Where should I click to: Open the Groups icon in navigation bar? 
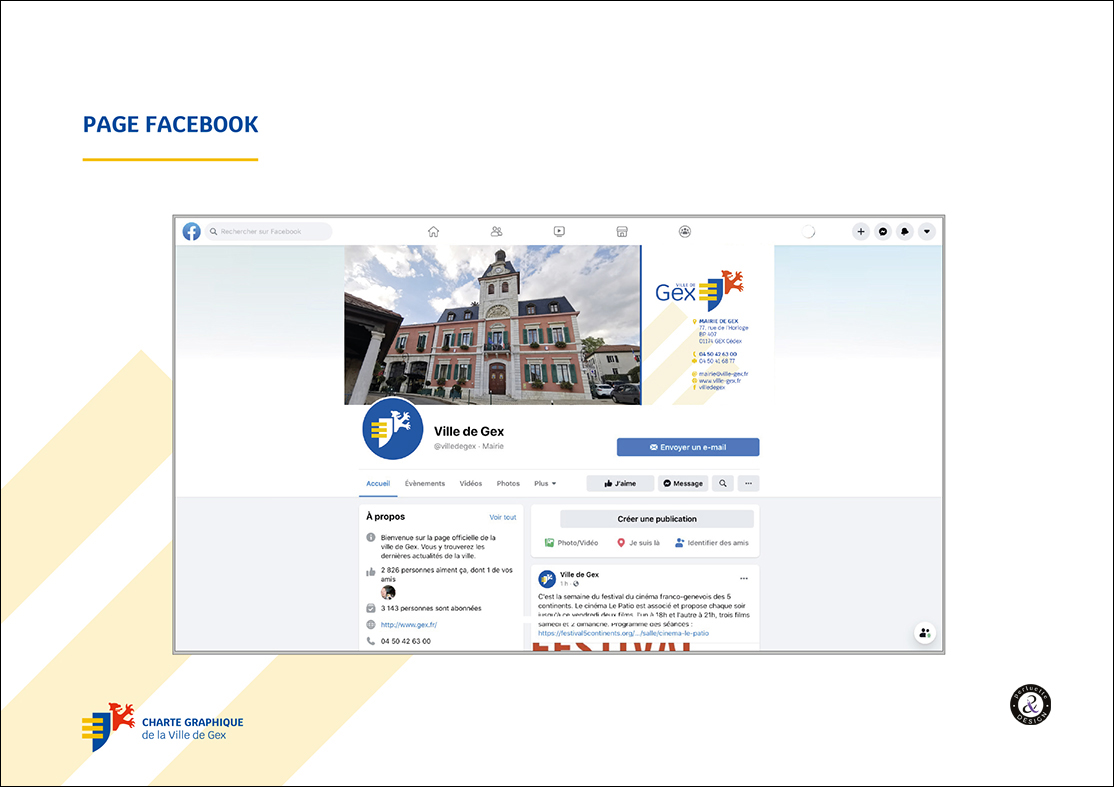pyautogui.click(x=685, y=231)
